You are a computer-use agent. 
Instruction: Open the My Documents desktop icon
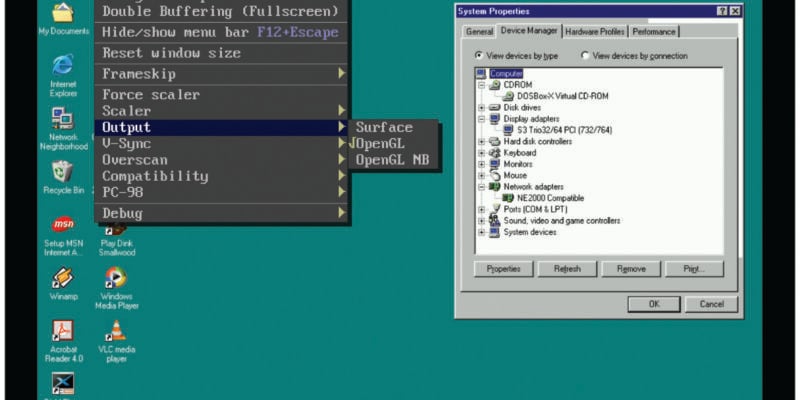tap(63, 13)
